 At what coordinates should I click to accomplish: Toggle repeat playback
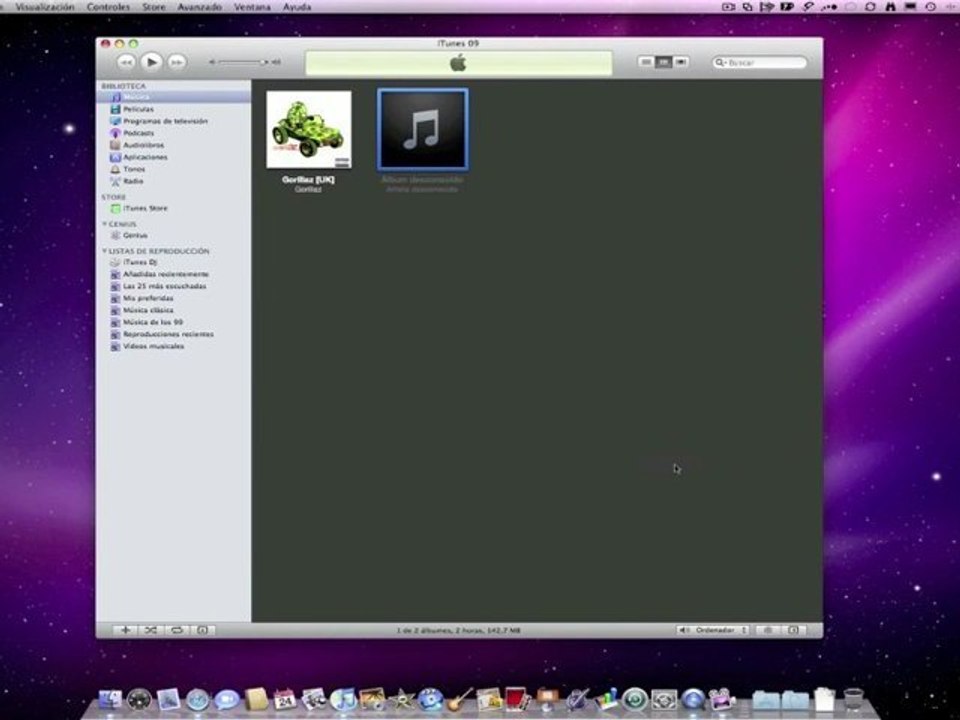click(x=176, y=630)
